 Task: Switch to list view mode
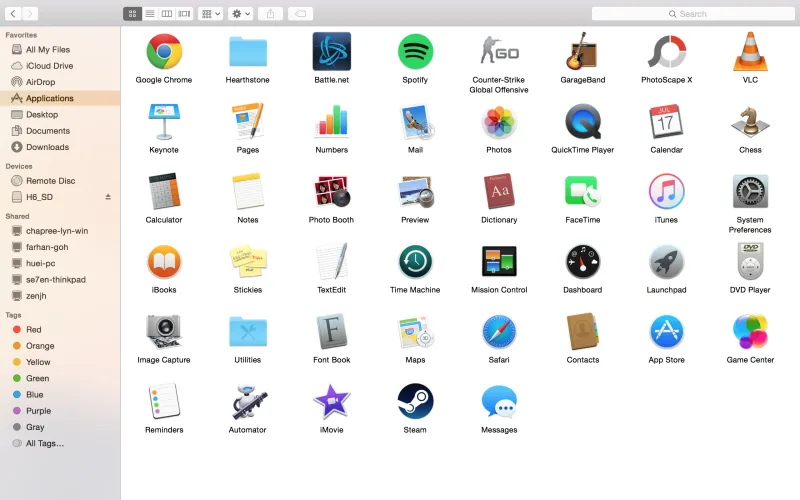(150, 14)
